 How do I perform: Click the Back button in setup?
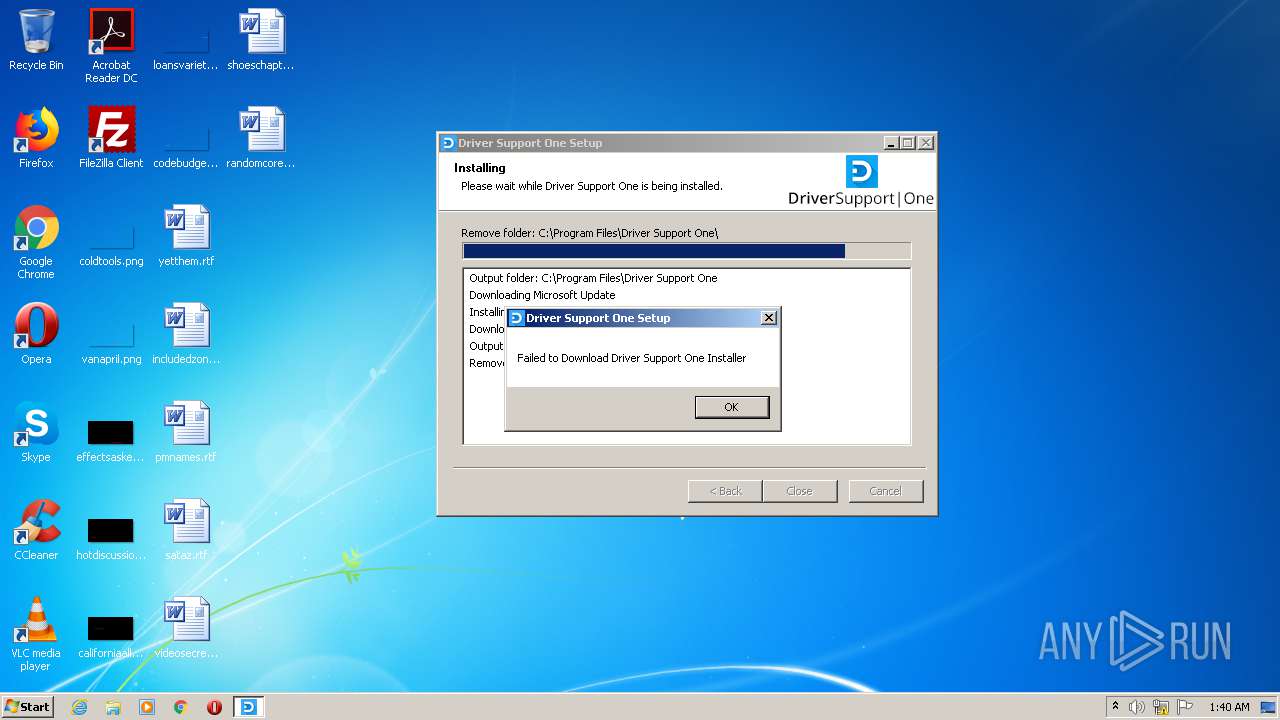click(x=725, y=491)
